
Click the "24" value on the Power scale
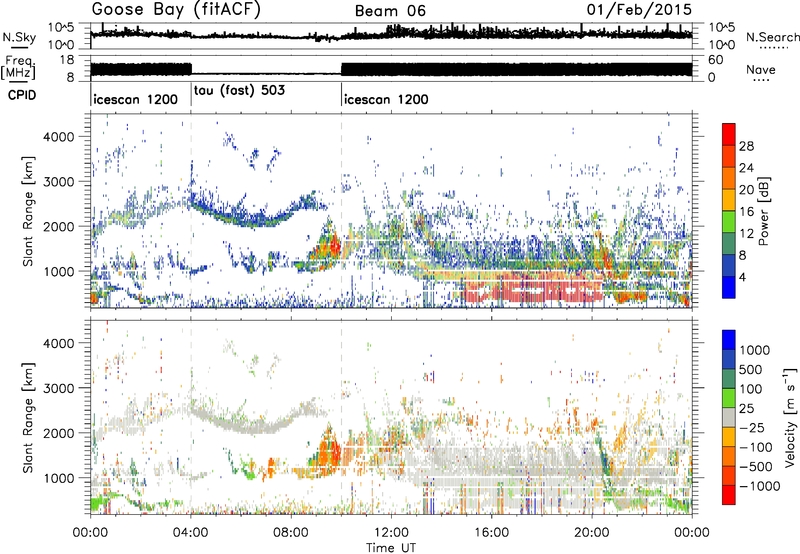(x=746, y=168)
